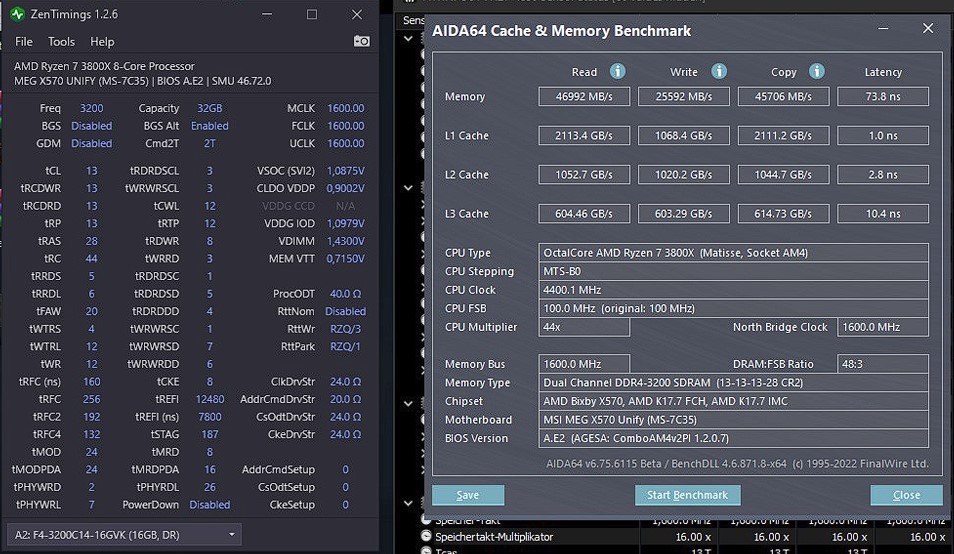Click the MEM VTT value 0,7150V

click(x=346, y=258)
